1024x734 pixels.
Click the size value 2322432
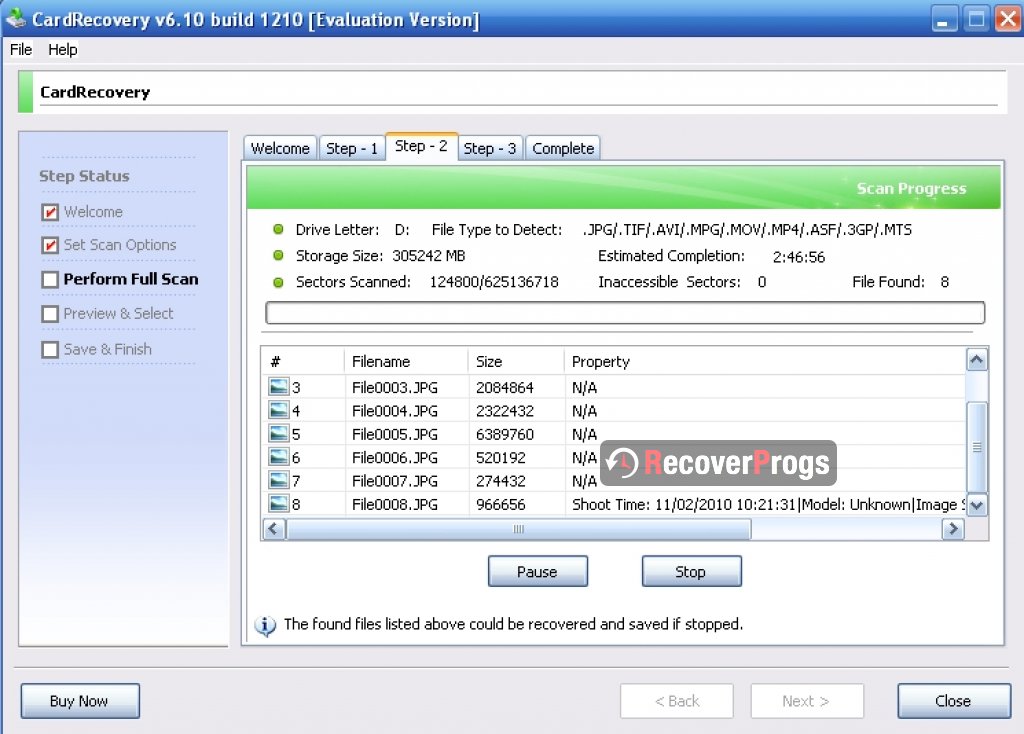[x=505, y=411]
